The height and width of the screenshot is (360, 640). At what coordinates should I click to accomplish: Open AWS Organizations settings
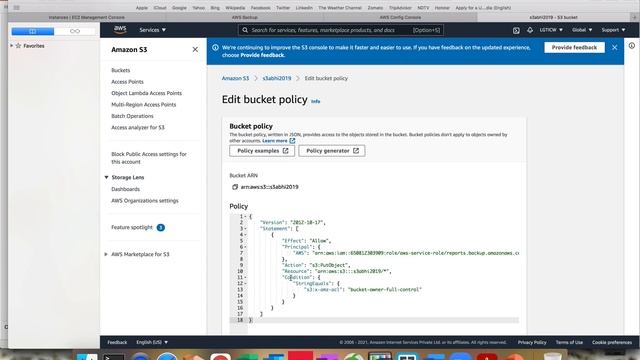[145, 200]
